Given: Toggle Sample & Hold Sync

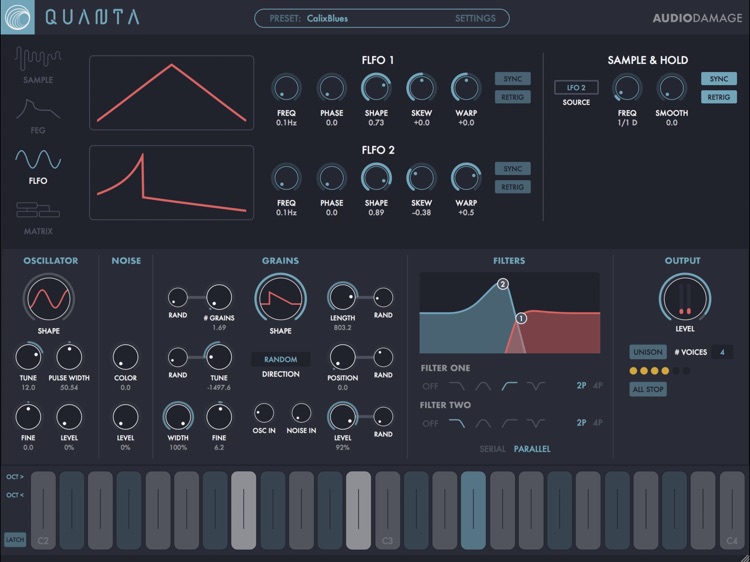Looking at the screenshot, I should click(719, 79).
